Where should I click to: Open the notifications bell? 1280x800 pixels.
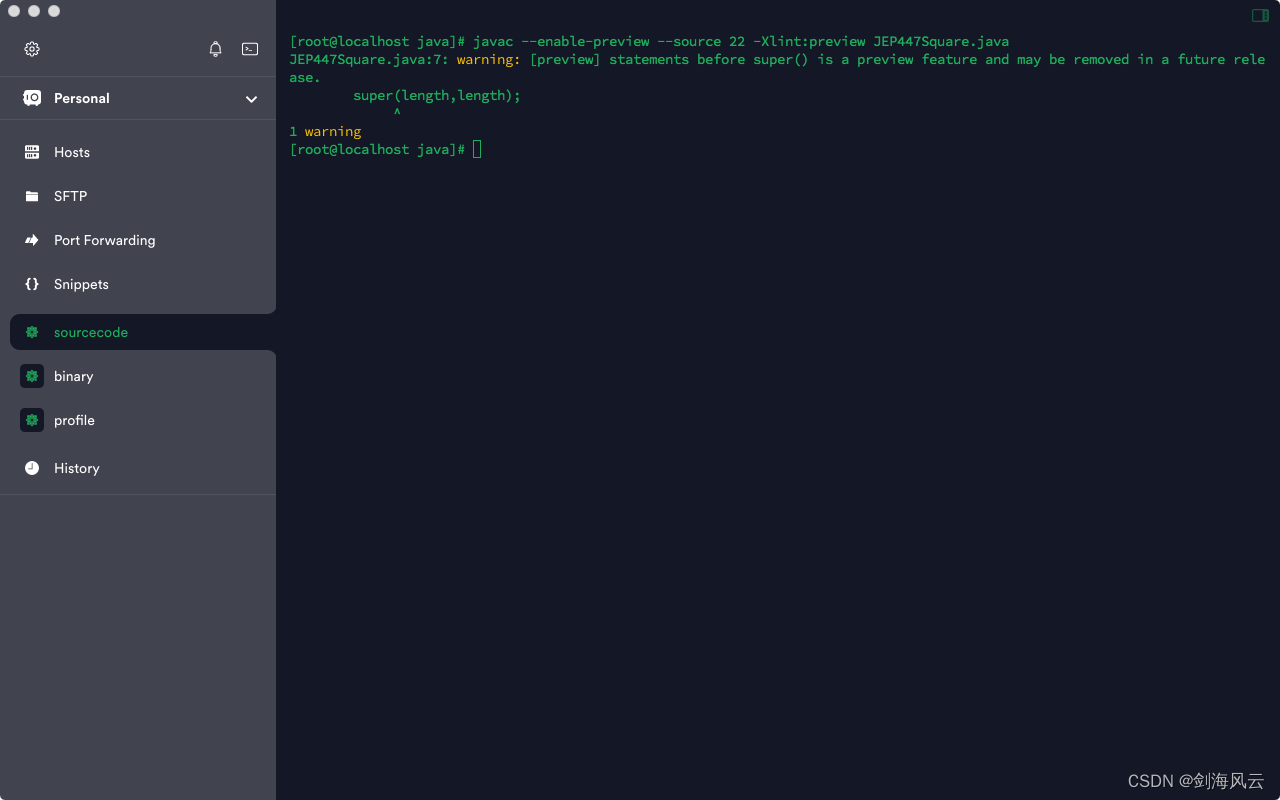(x=215, y=48)
